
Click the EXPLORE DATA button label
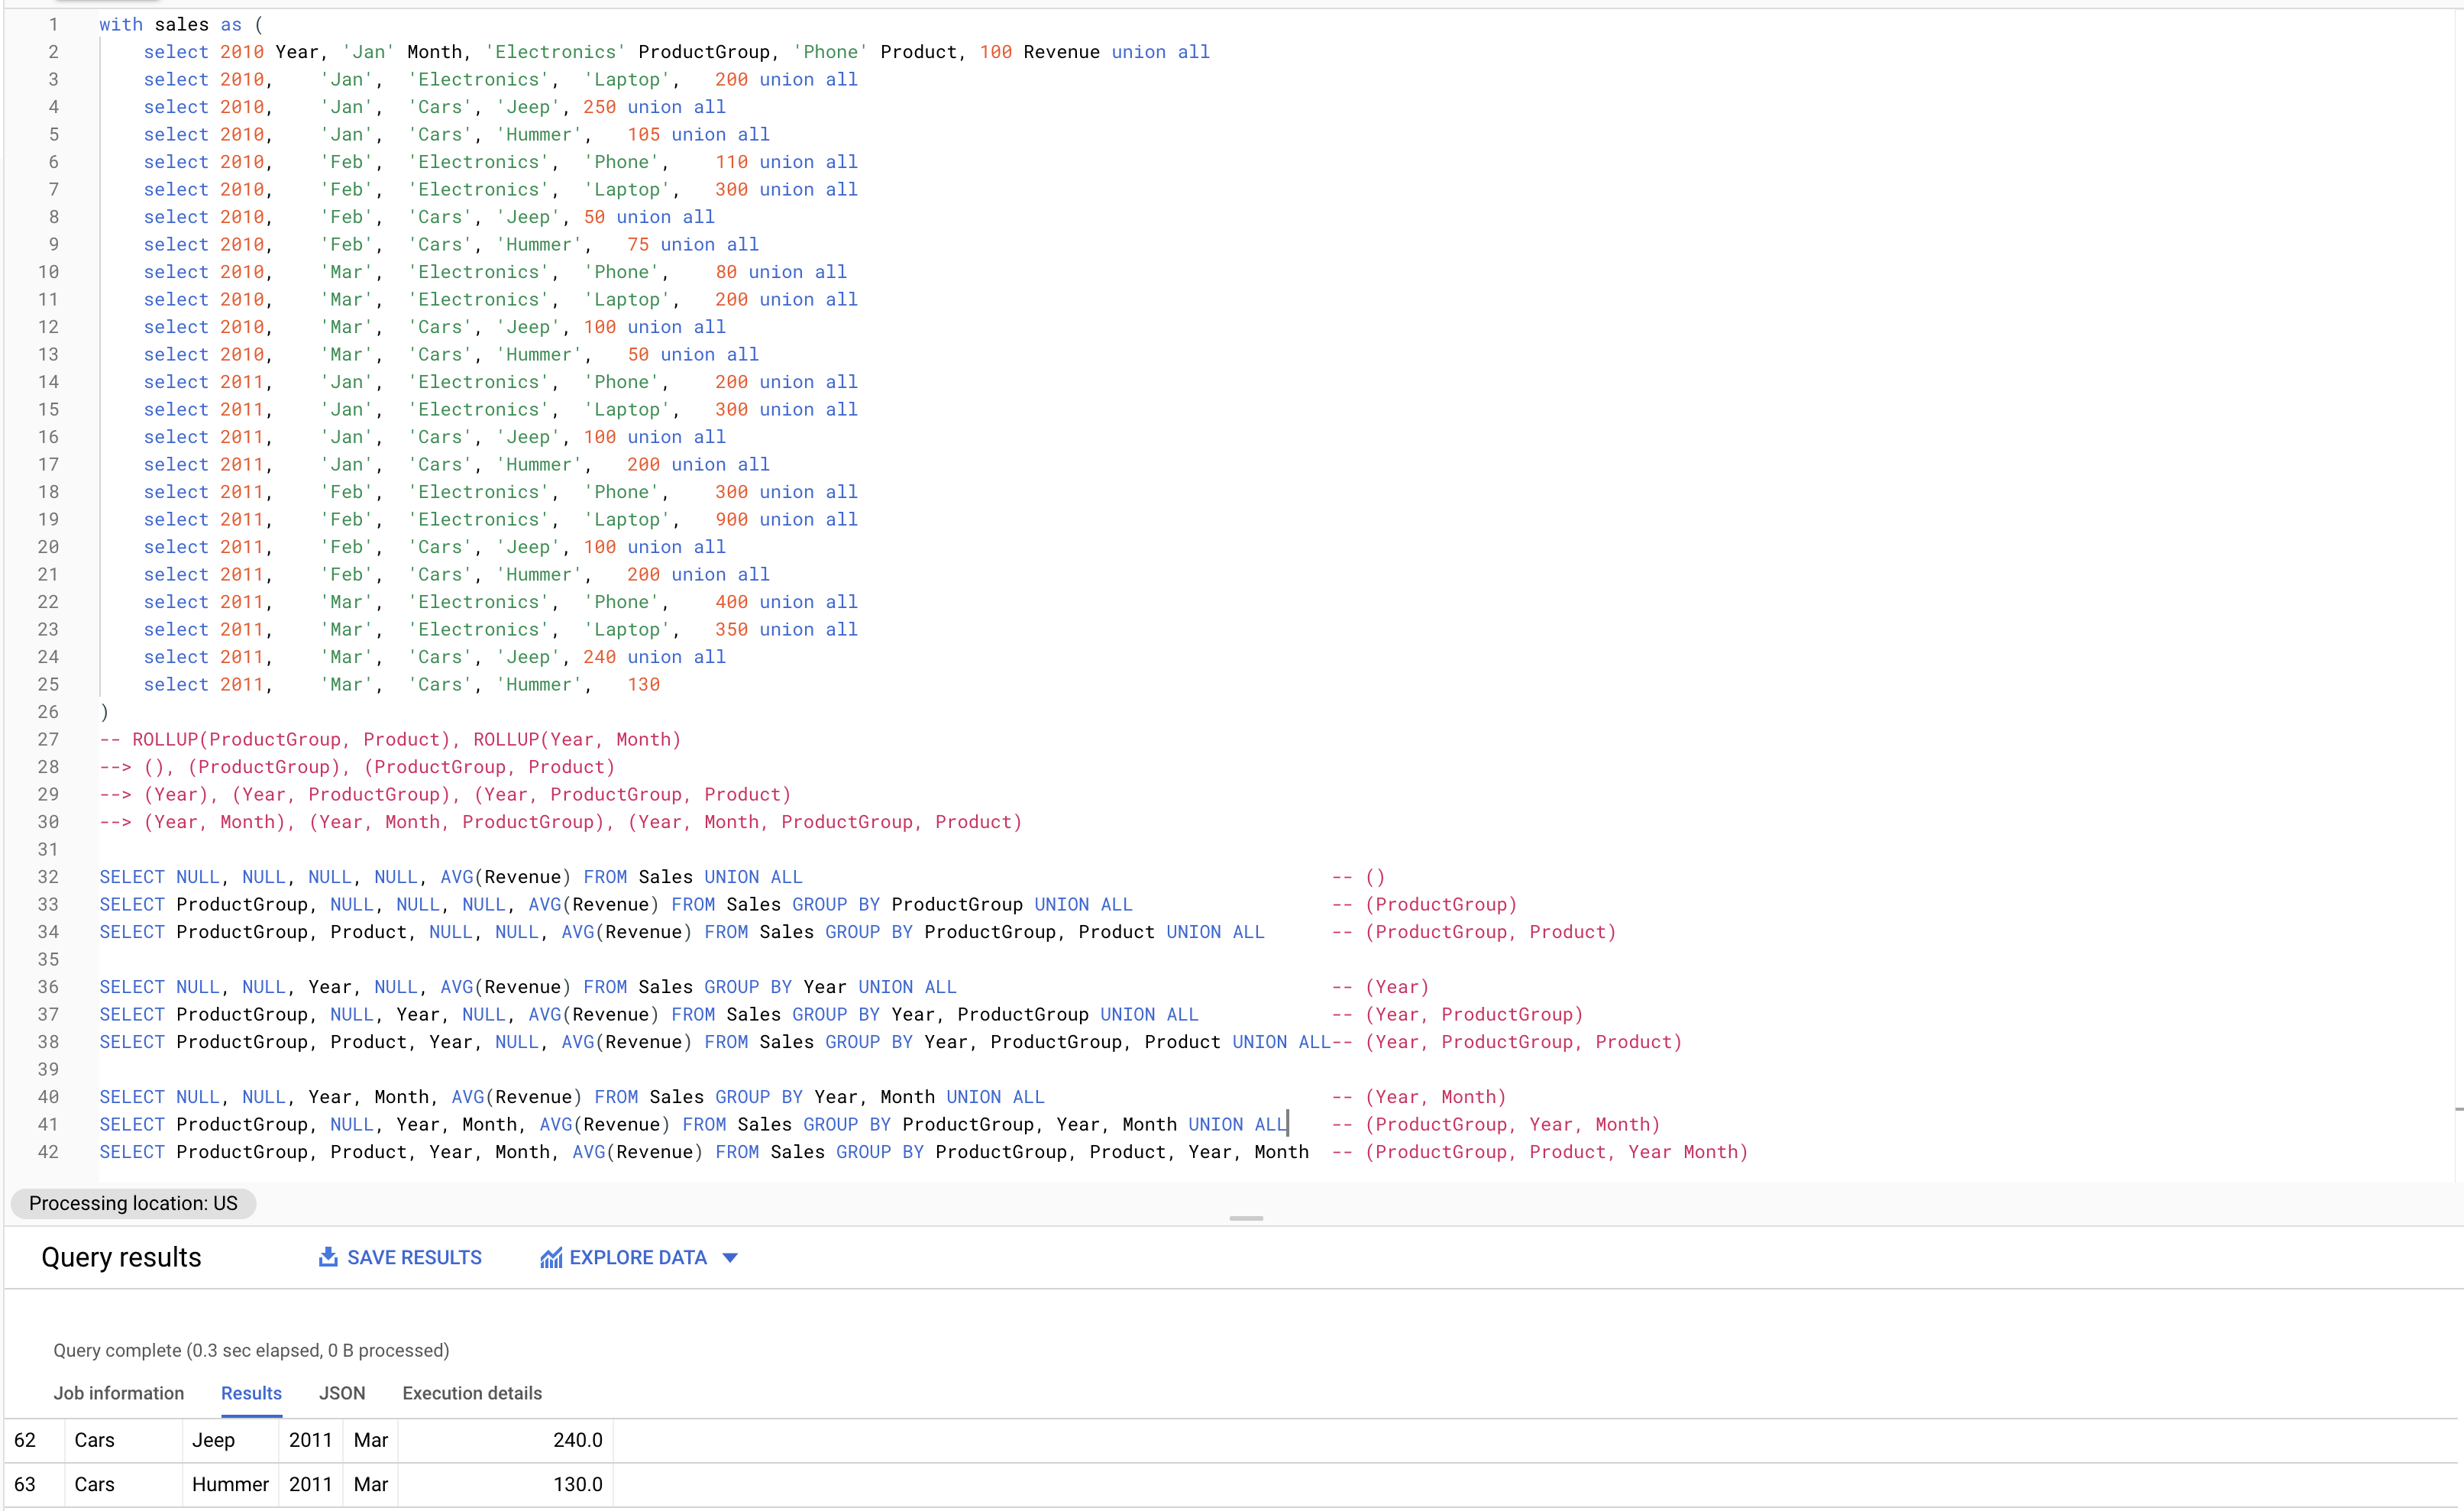point(638,1258)
